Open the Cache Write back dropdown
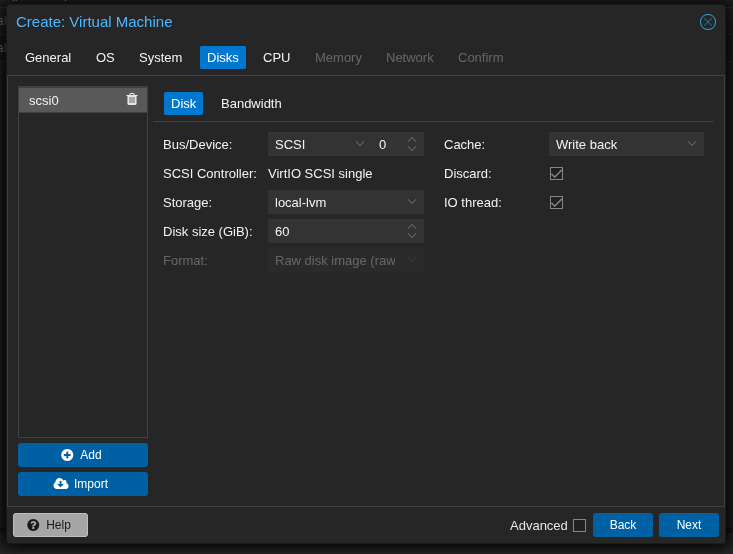 [691, 144]
